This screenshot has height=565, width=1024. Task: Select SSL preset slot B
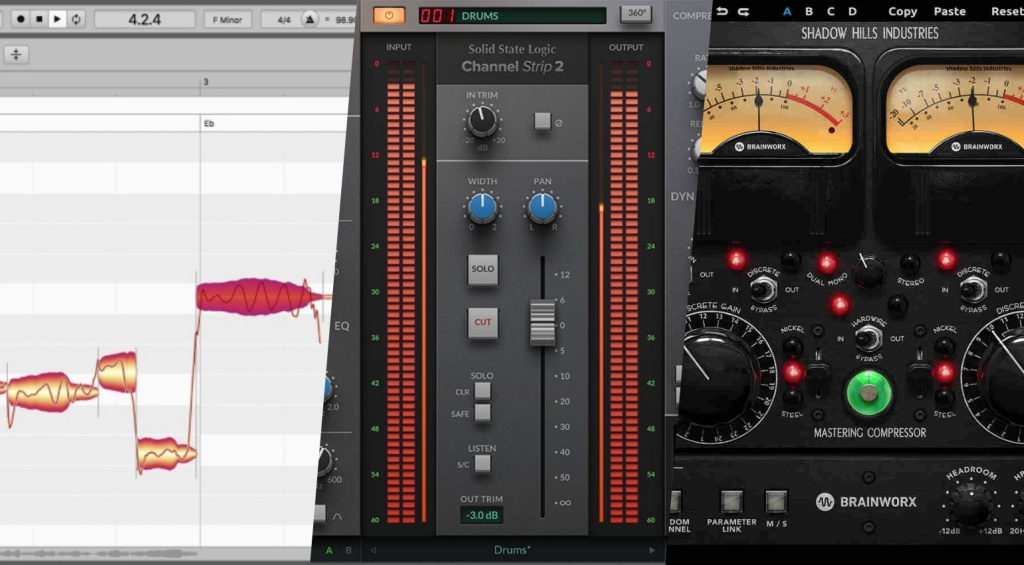coord(348,551)
